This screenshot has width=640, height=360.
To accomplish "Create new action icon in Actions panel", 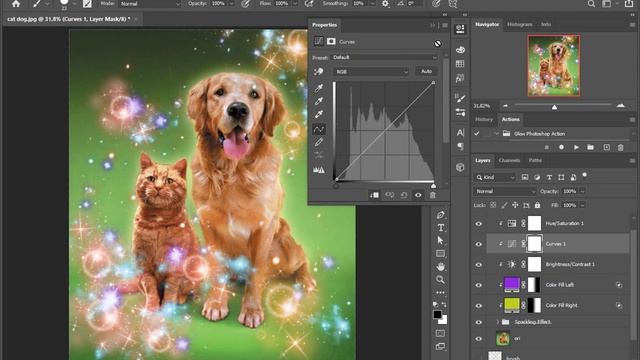I will click(x=607, y=147).
